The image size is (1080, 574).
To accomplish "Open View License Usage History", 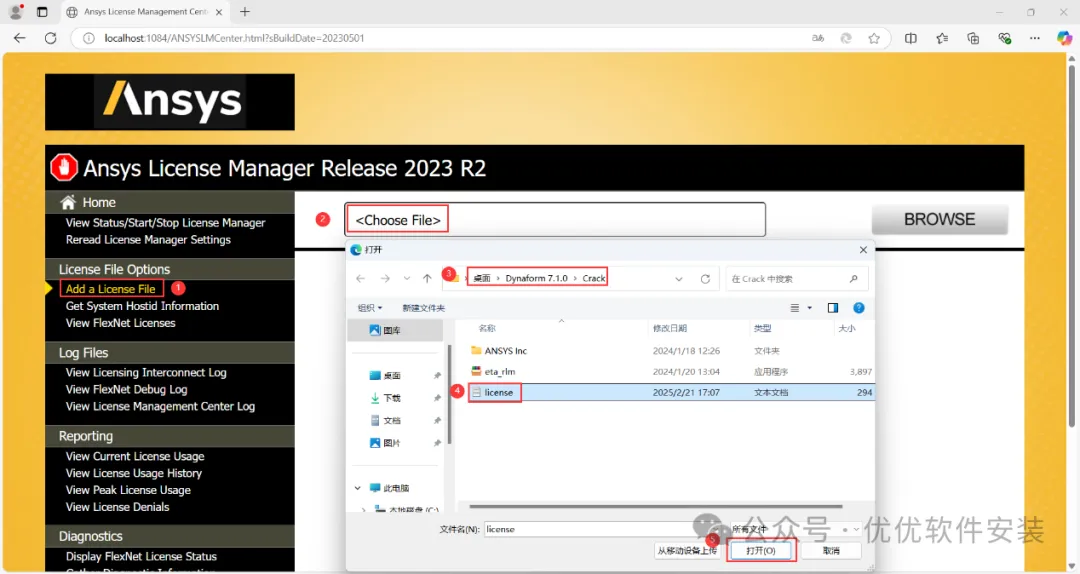I will (x=134, y=473).
